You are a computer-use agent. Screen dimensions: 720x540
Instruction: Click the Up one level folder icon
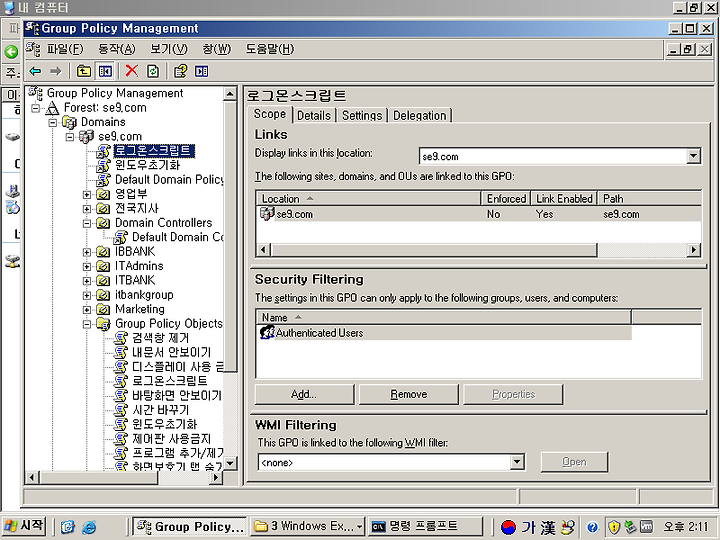tap(84, 71)
